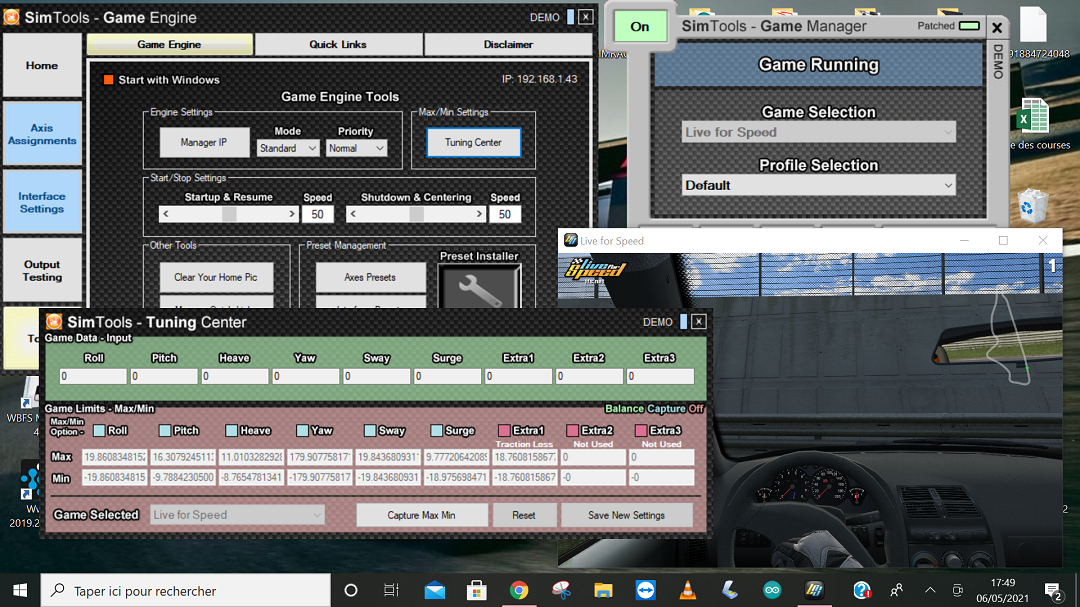Expand the Profile Selection dropdown
This screenshot has width=1080, height=607.
point(818,185)
